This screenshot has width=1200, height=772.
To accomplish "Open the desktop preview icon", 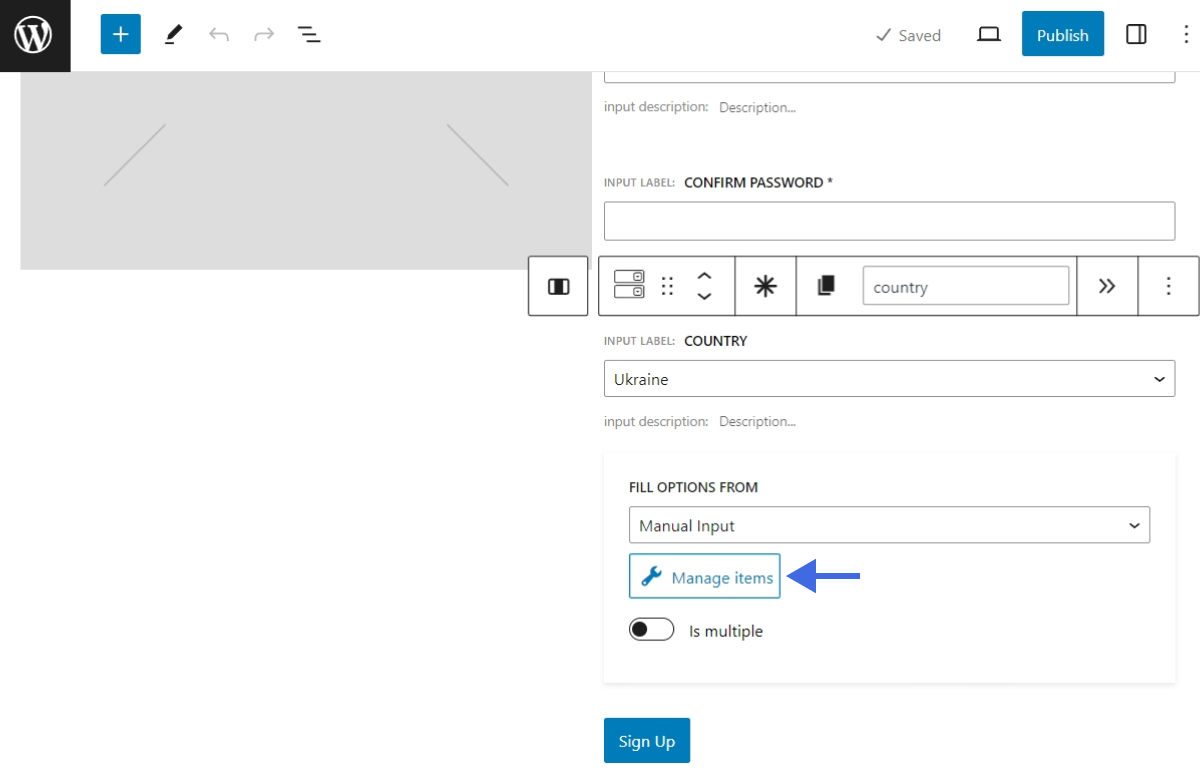I will [x=988, y=34].
